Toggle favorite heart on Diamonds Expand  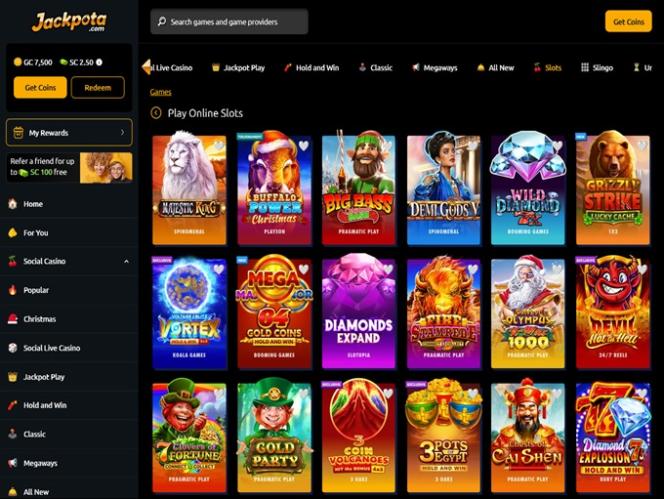pyautogui.click(x=388, y=269)
